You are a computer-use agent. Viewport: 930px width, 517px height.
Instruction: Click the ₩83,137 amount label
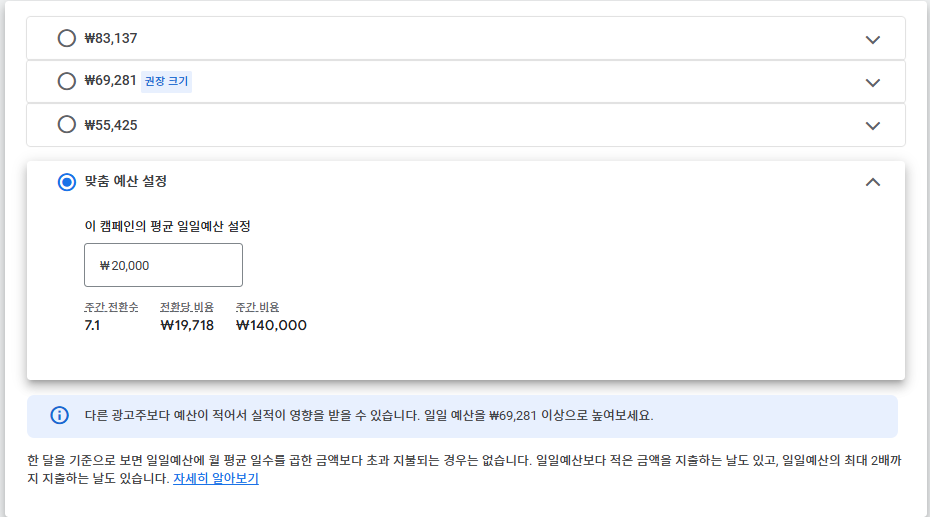click(x=111, y=39)
